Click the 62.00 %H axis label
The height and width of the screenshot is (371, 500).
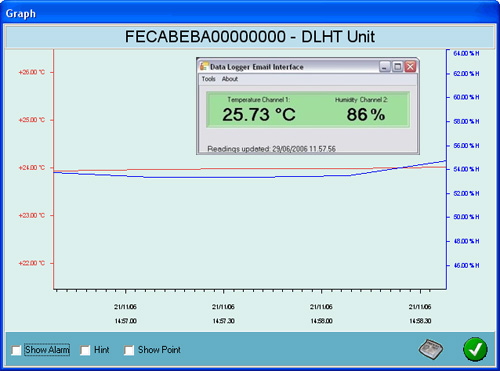point(466,74)
